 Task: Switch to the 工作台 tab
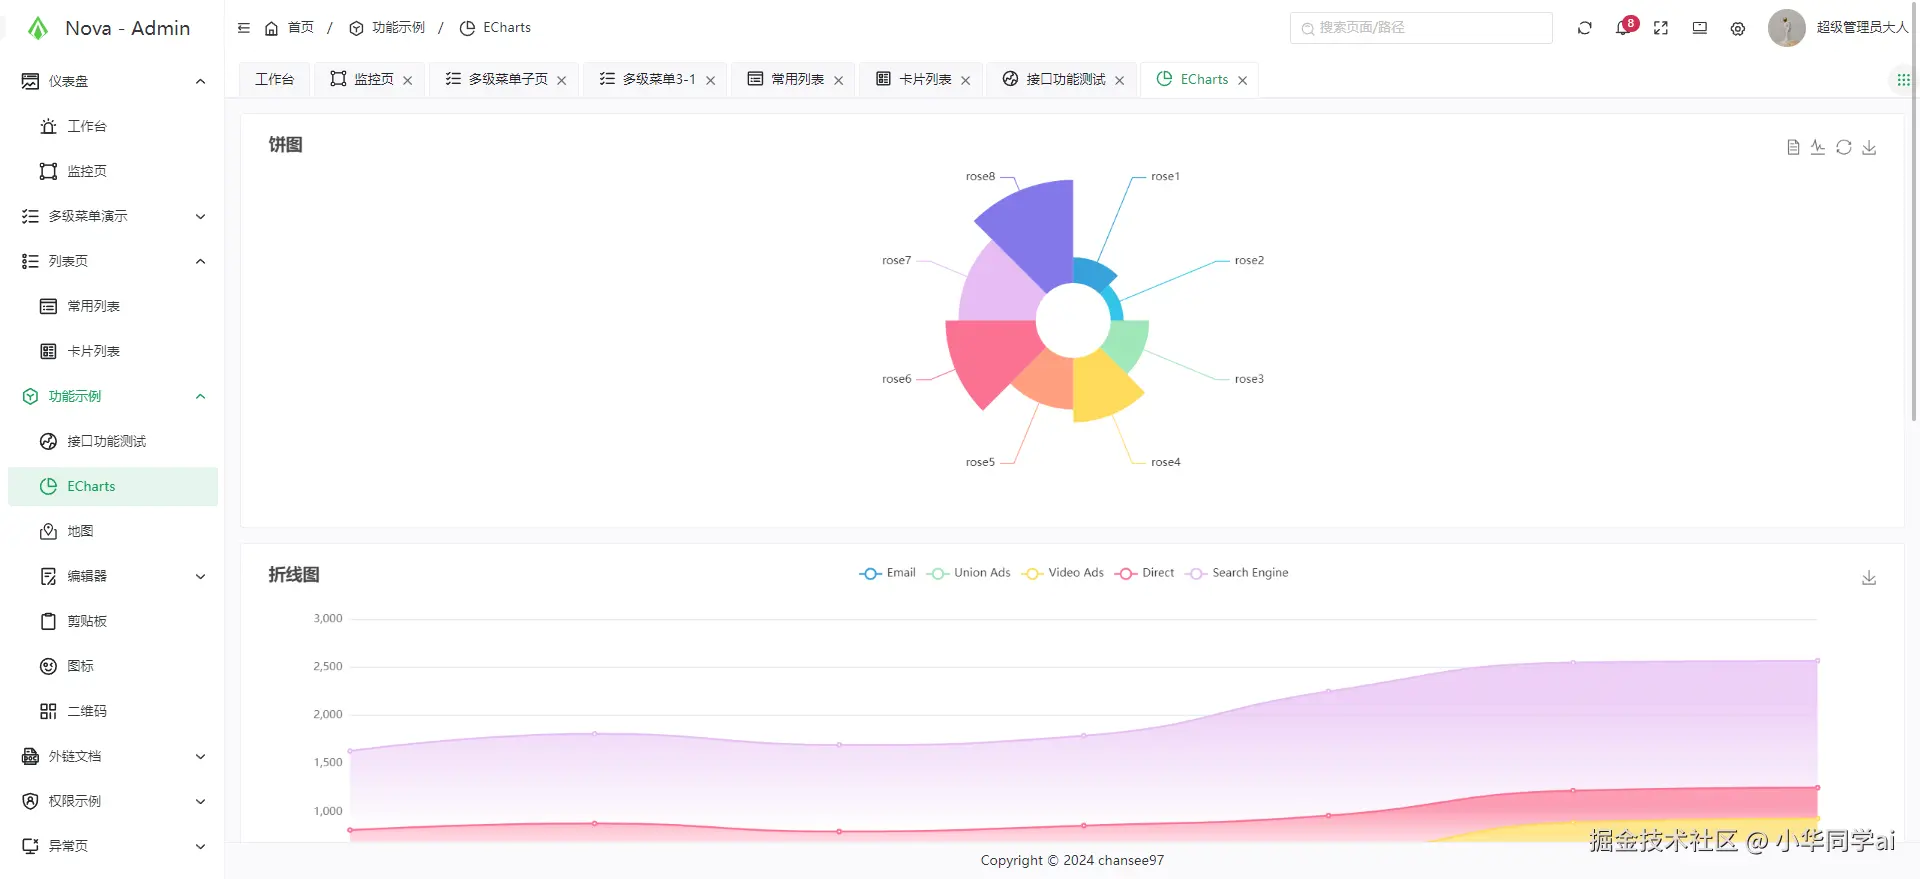point(274,79)
